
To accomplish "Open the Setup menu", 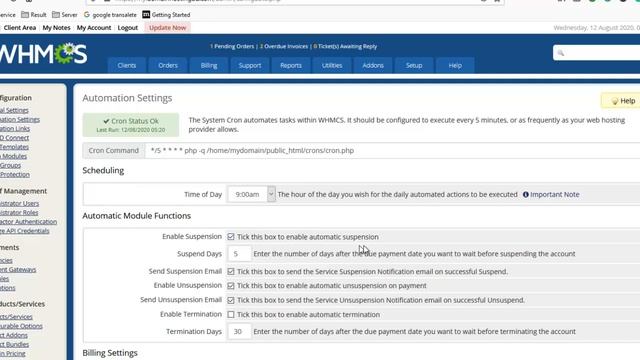I will coord(414,65).
